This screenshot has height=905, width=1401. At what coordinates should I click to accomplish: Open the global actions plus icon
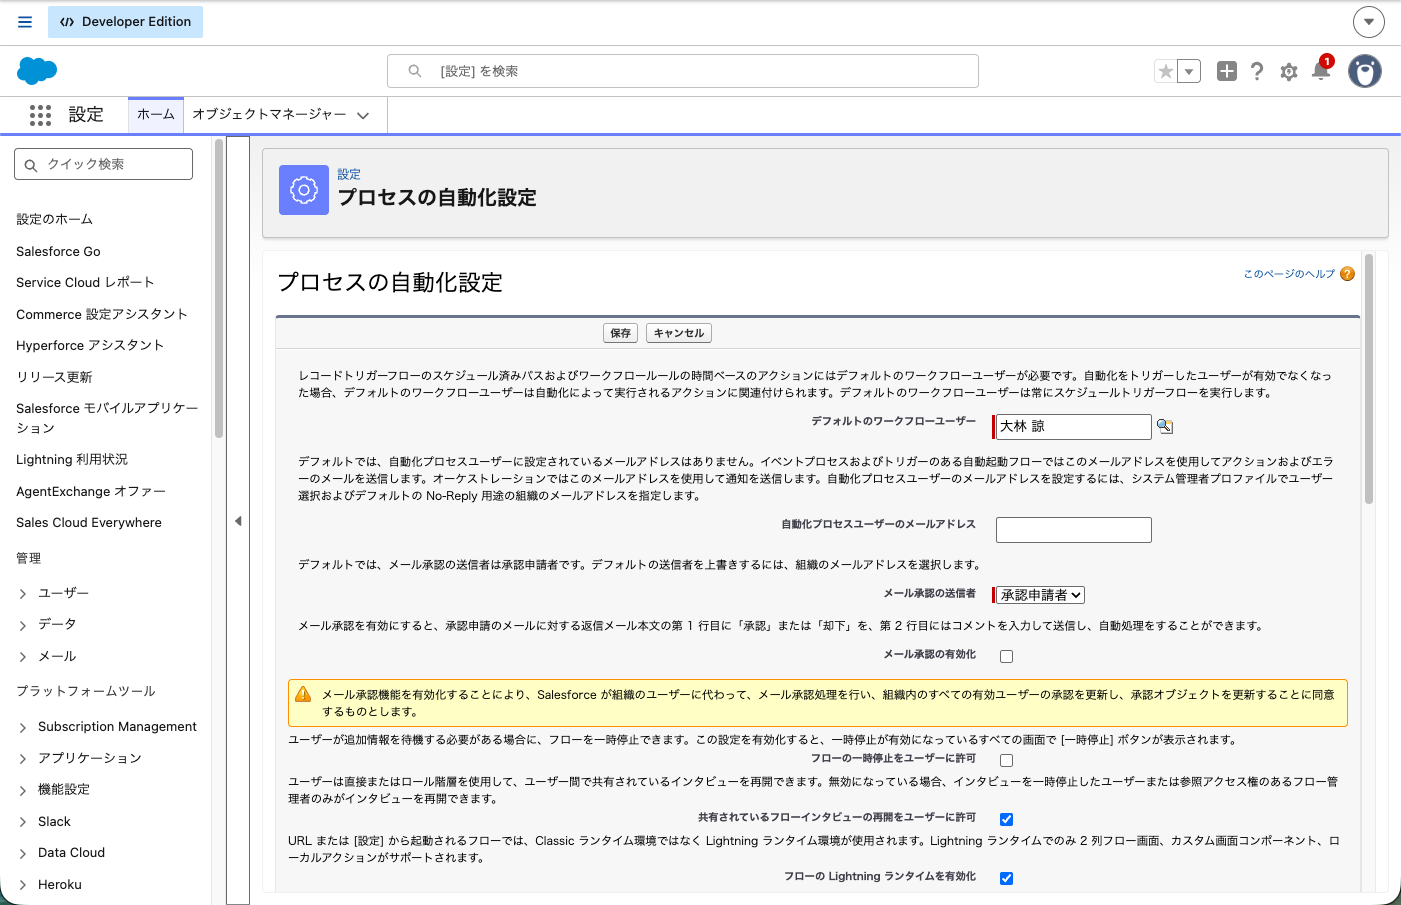coord(1227,71)
